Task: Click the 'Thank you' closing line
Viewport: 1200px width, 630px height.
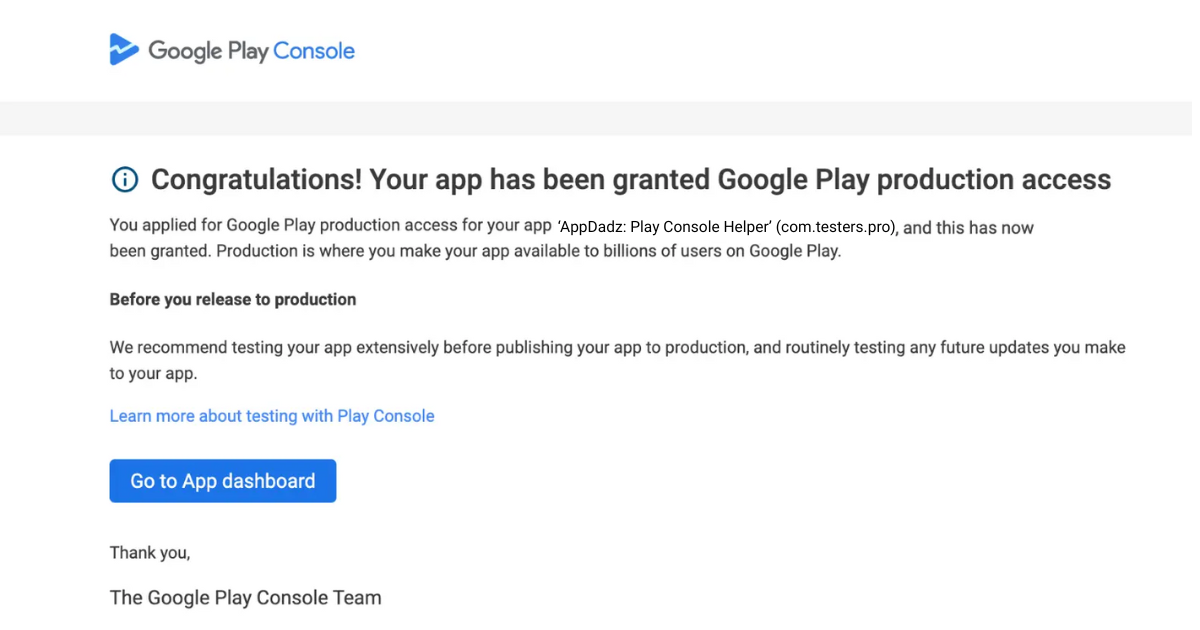Action: click(149, 552)
